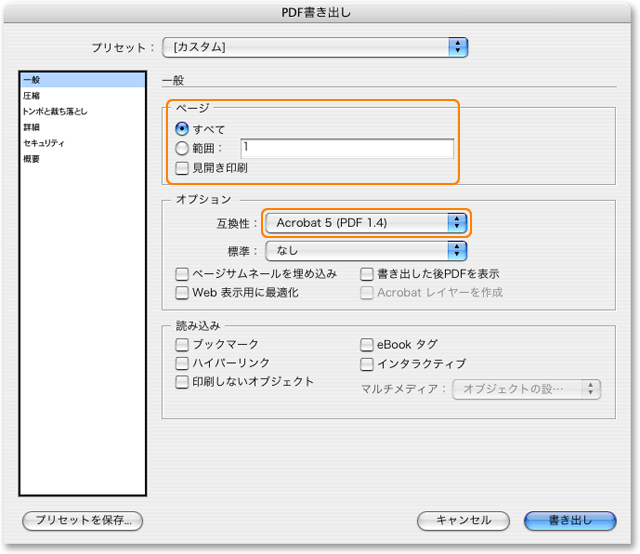The image size is (640, 554).
Task: Expand the 標準 dropdown menu
Action: [366, 250]
